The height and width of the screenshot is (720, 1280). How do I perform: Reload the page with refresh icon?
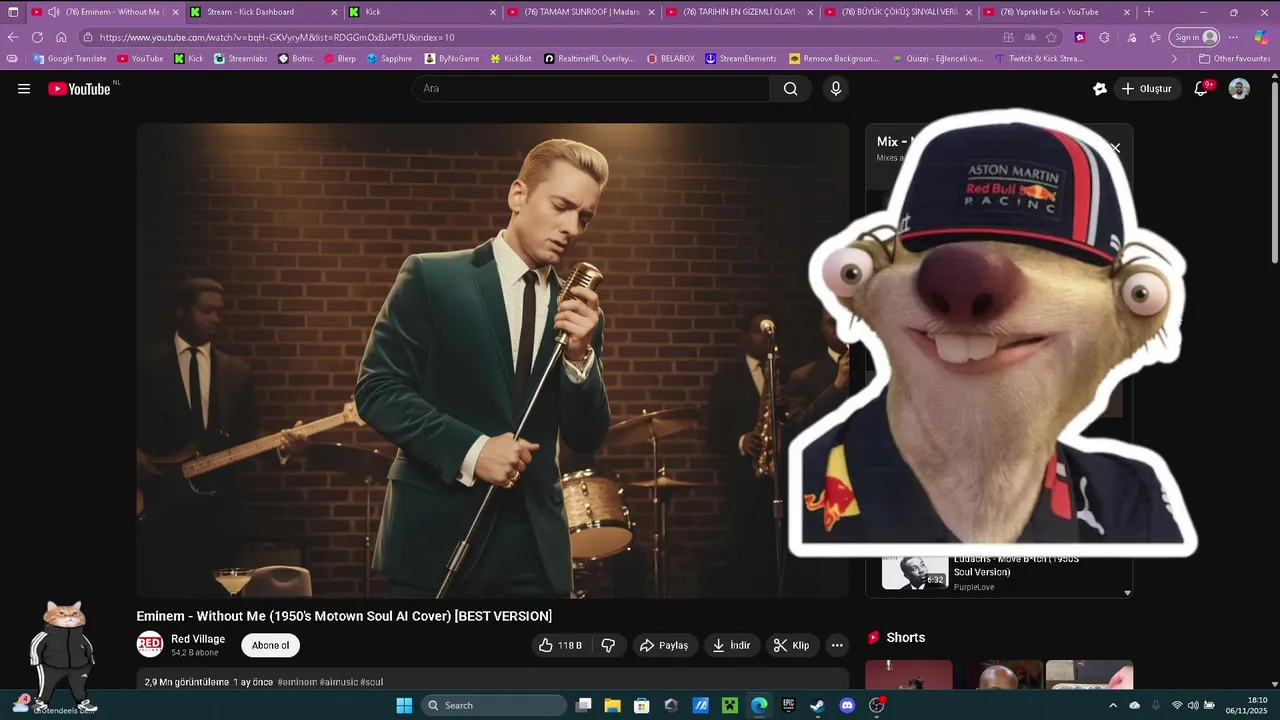point(37,37)
